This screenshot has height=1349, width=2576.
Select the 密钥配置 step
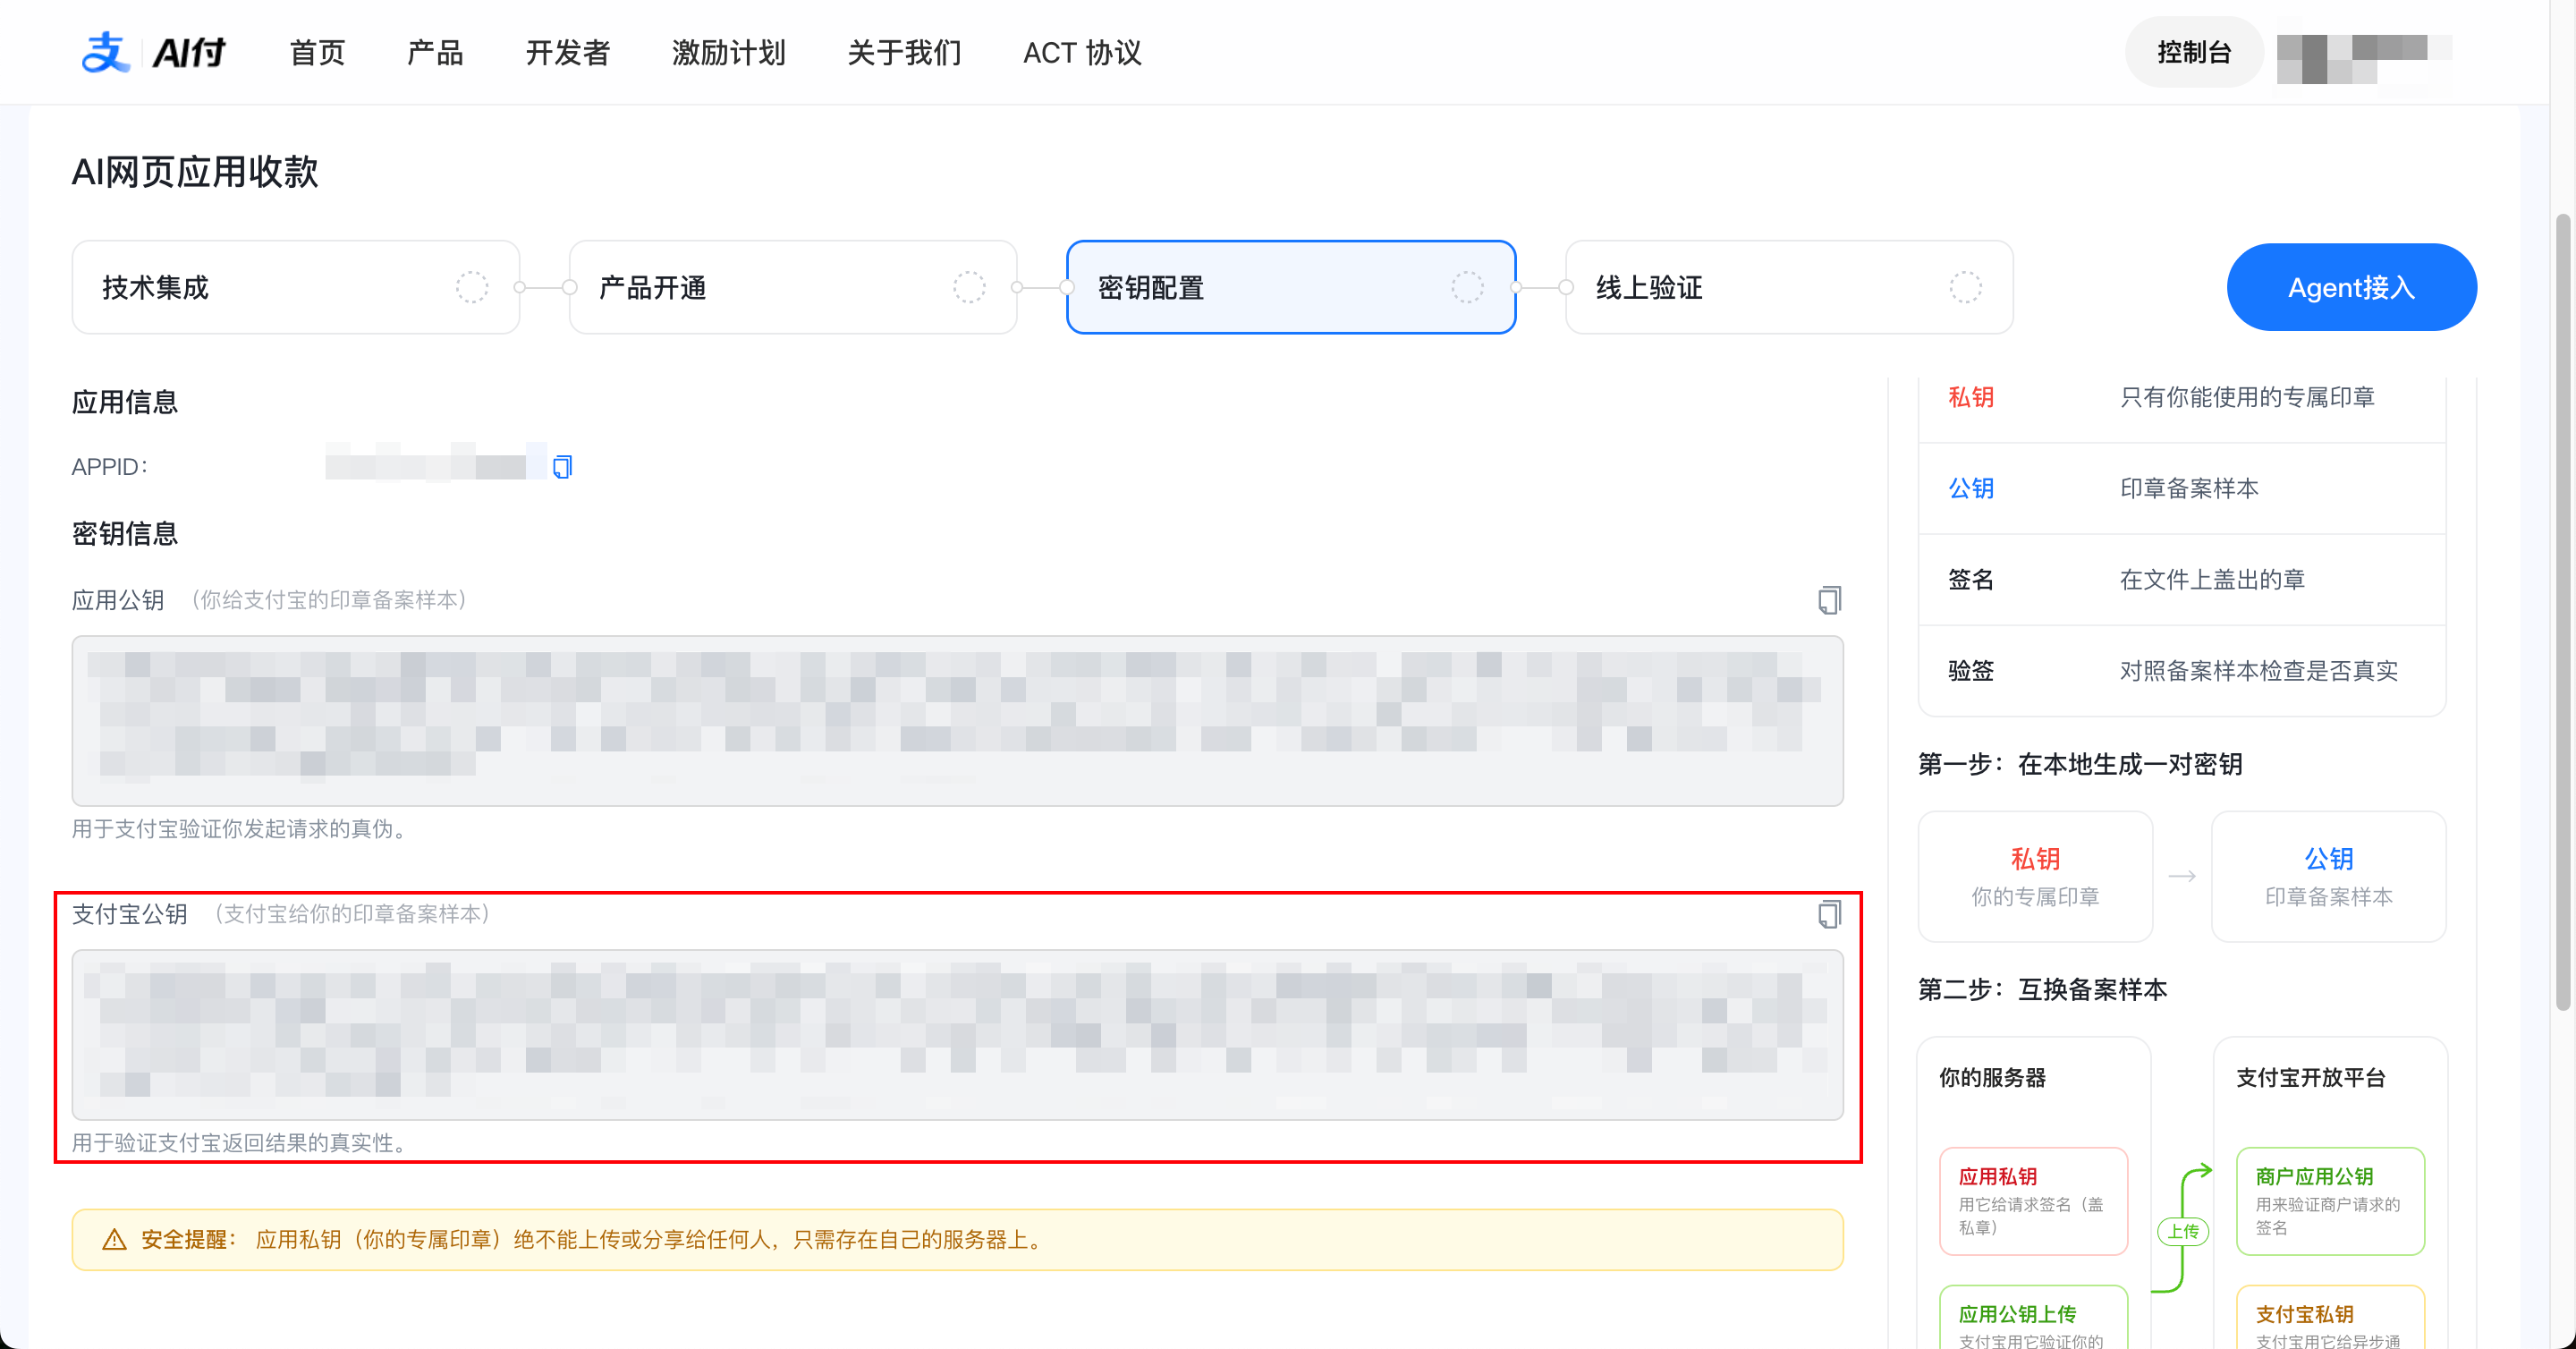pos(1291,288)
